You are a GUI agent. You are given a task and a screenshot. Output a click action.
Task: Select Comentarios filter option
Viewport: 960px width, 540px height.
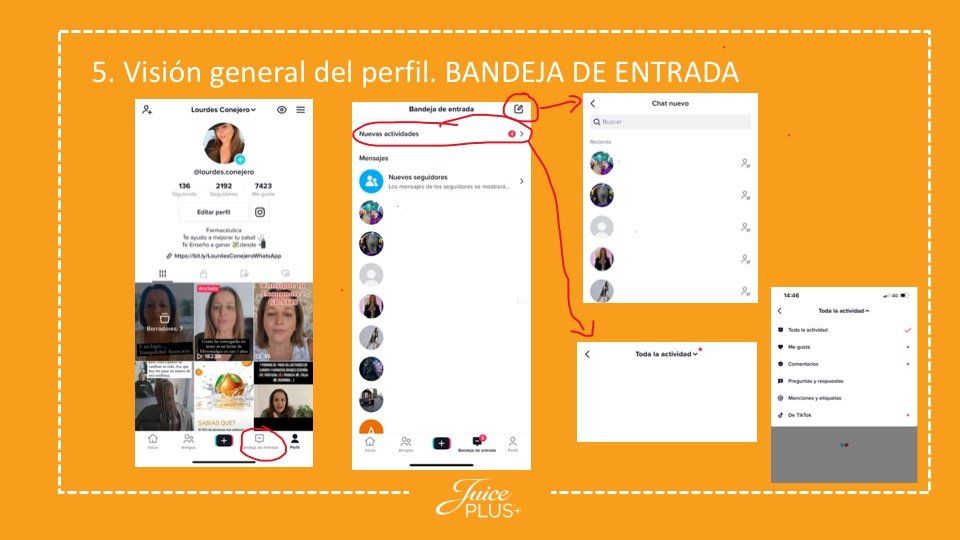click(x=844, y=364)
